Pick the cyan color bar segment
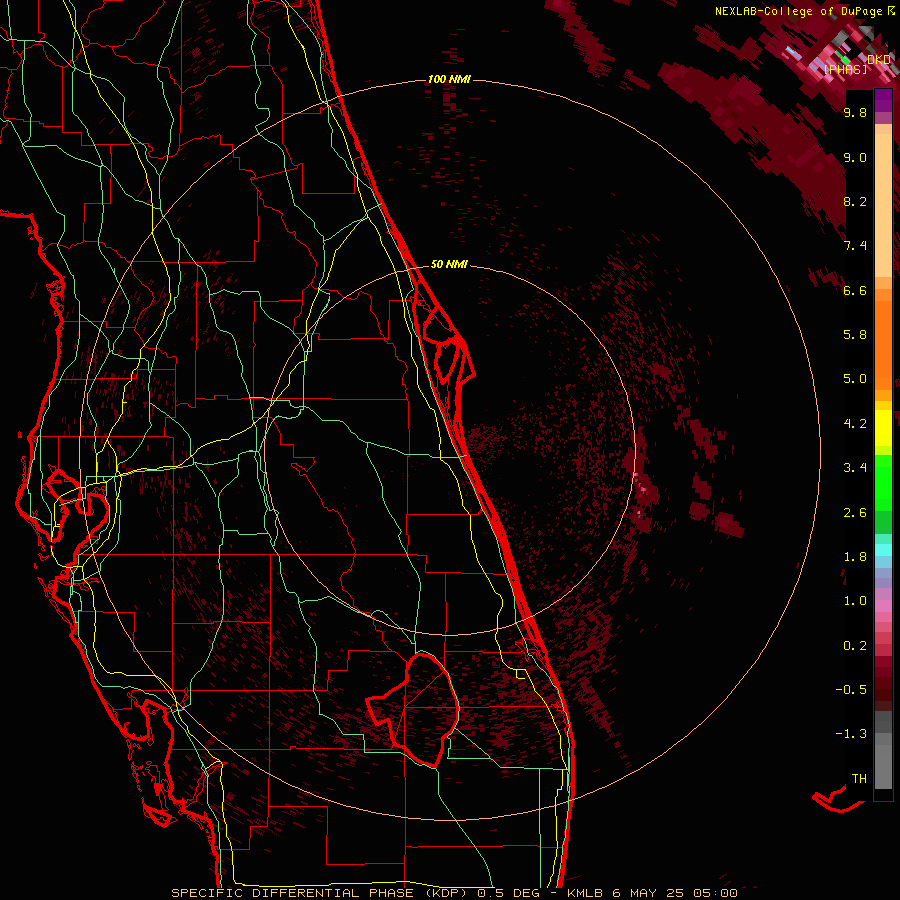The image size is (900, 900). click(x=883, y=550)
